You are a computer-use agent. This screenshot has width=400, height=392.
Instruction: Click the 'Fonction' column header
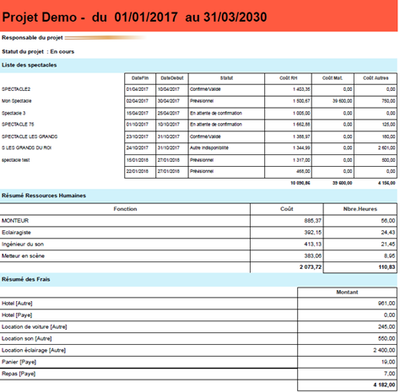click(125, 209)
